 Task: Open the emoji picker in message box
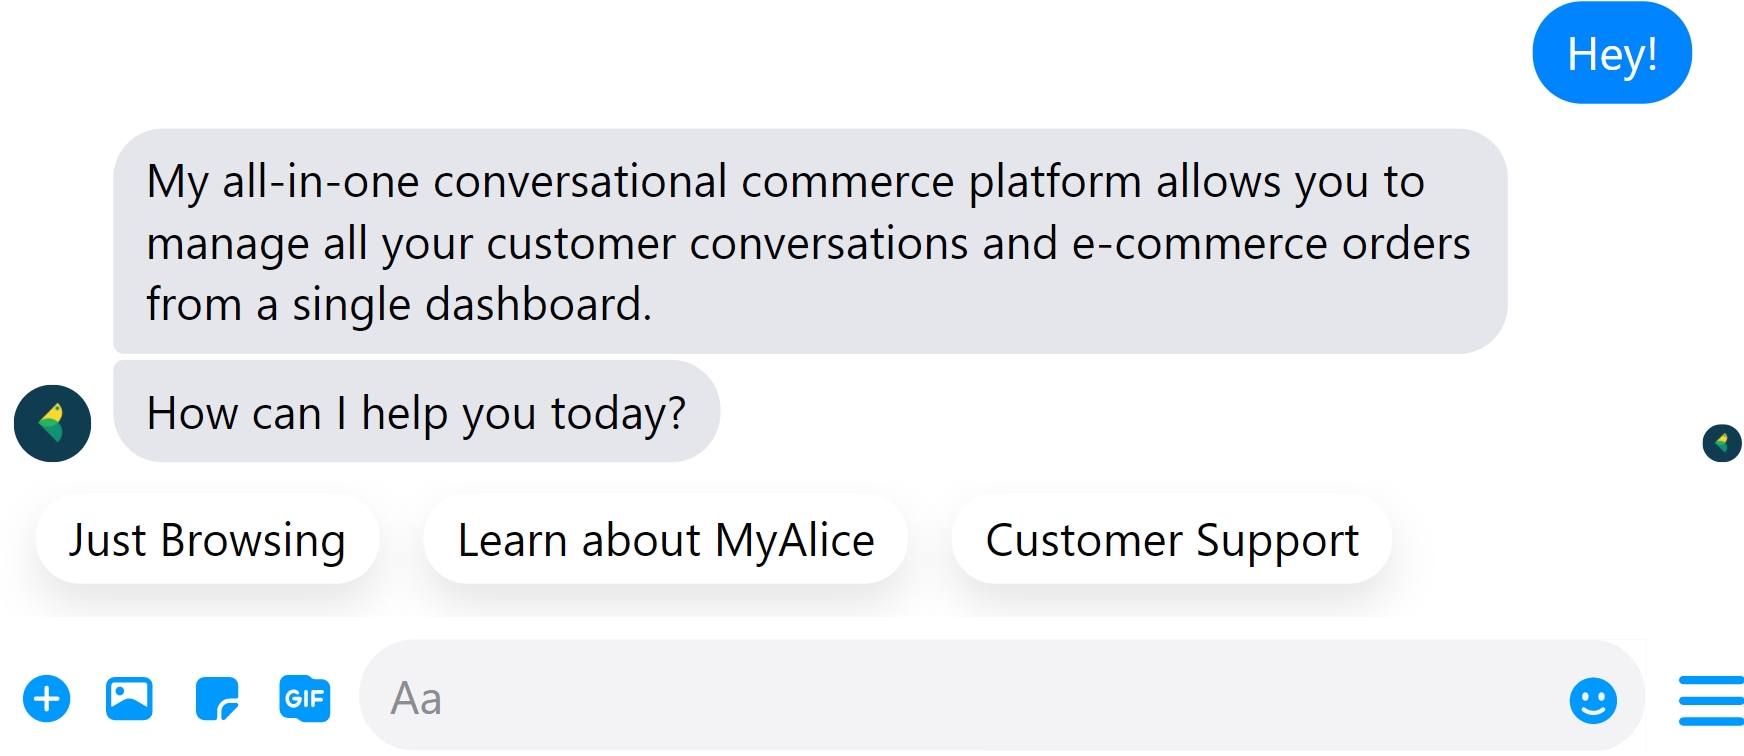click(x=1592, y=700)
